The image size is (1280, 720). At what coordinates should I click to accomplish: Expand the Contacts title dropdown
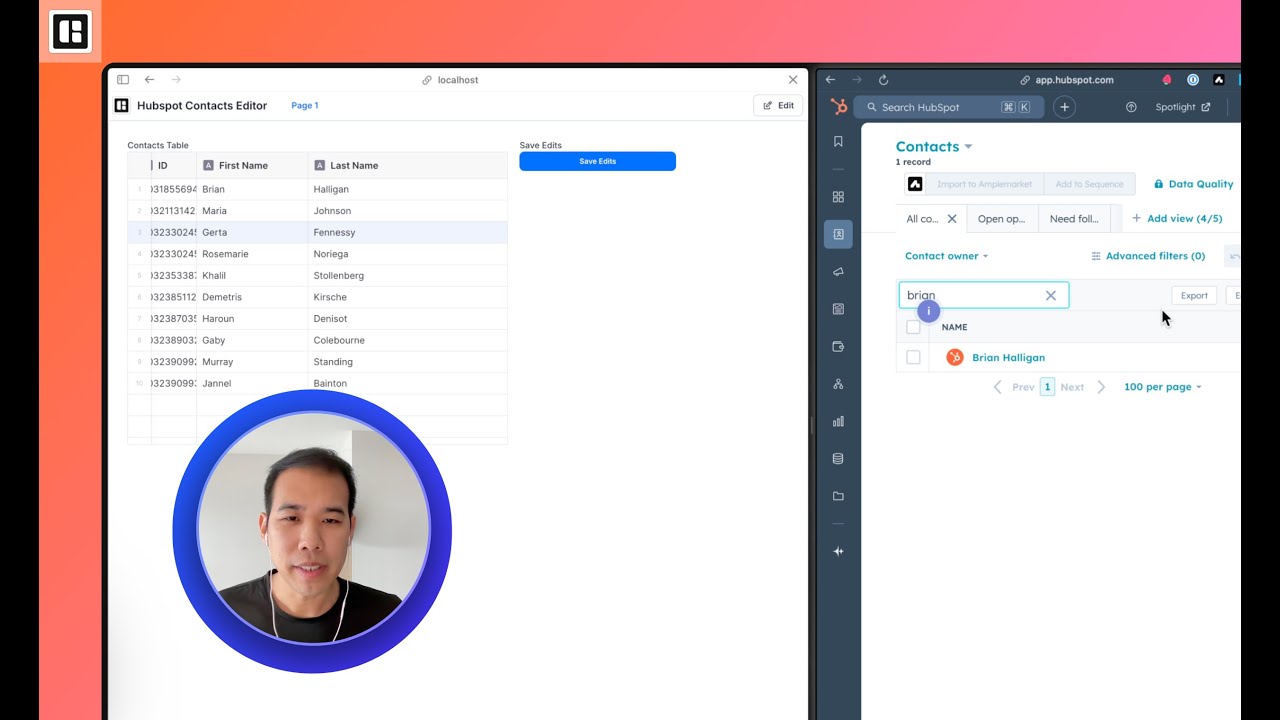pos(968,147)
